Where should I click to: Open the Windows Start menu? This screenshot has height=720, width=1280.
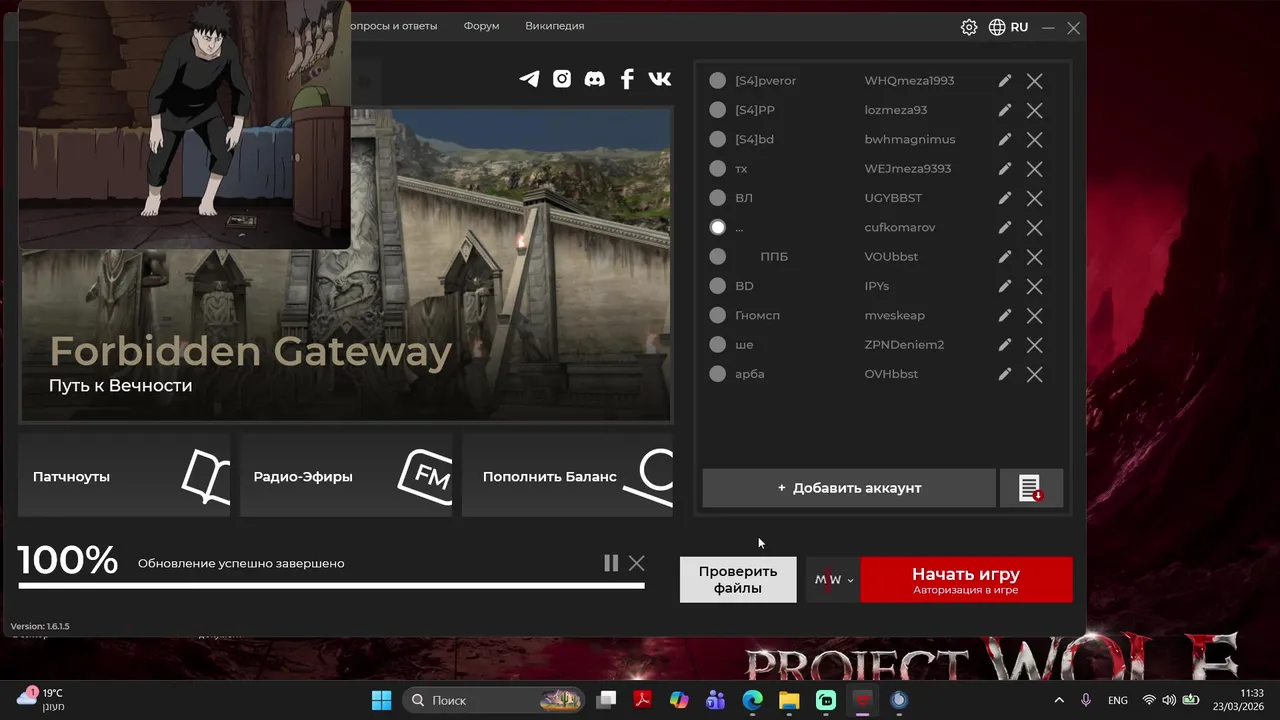381,700
